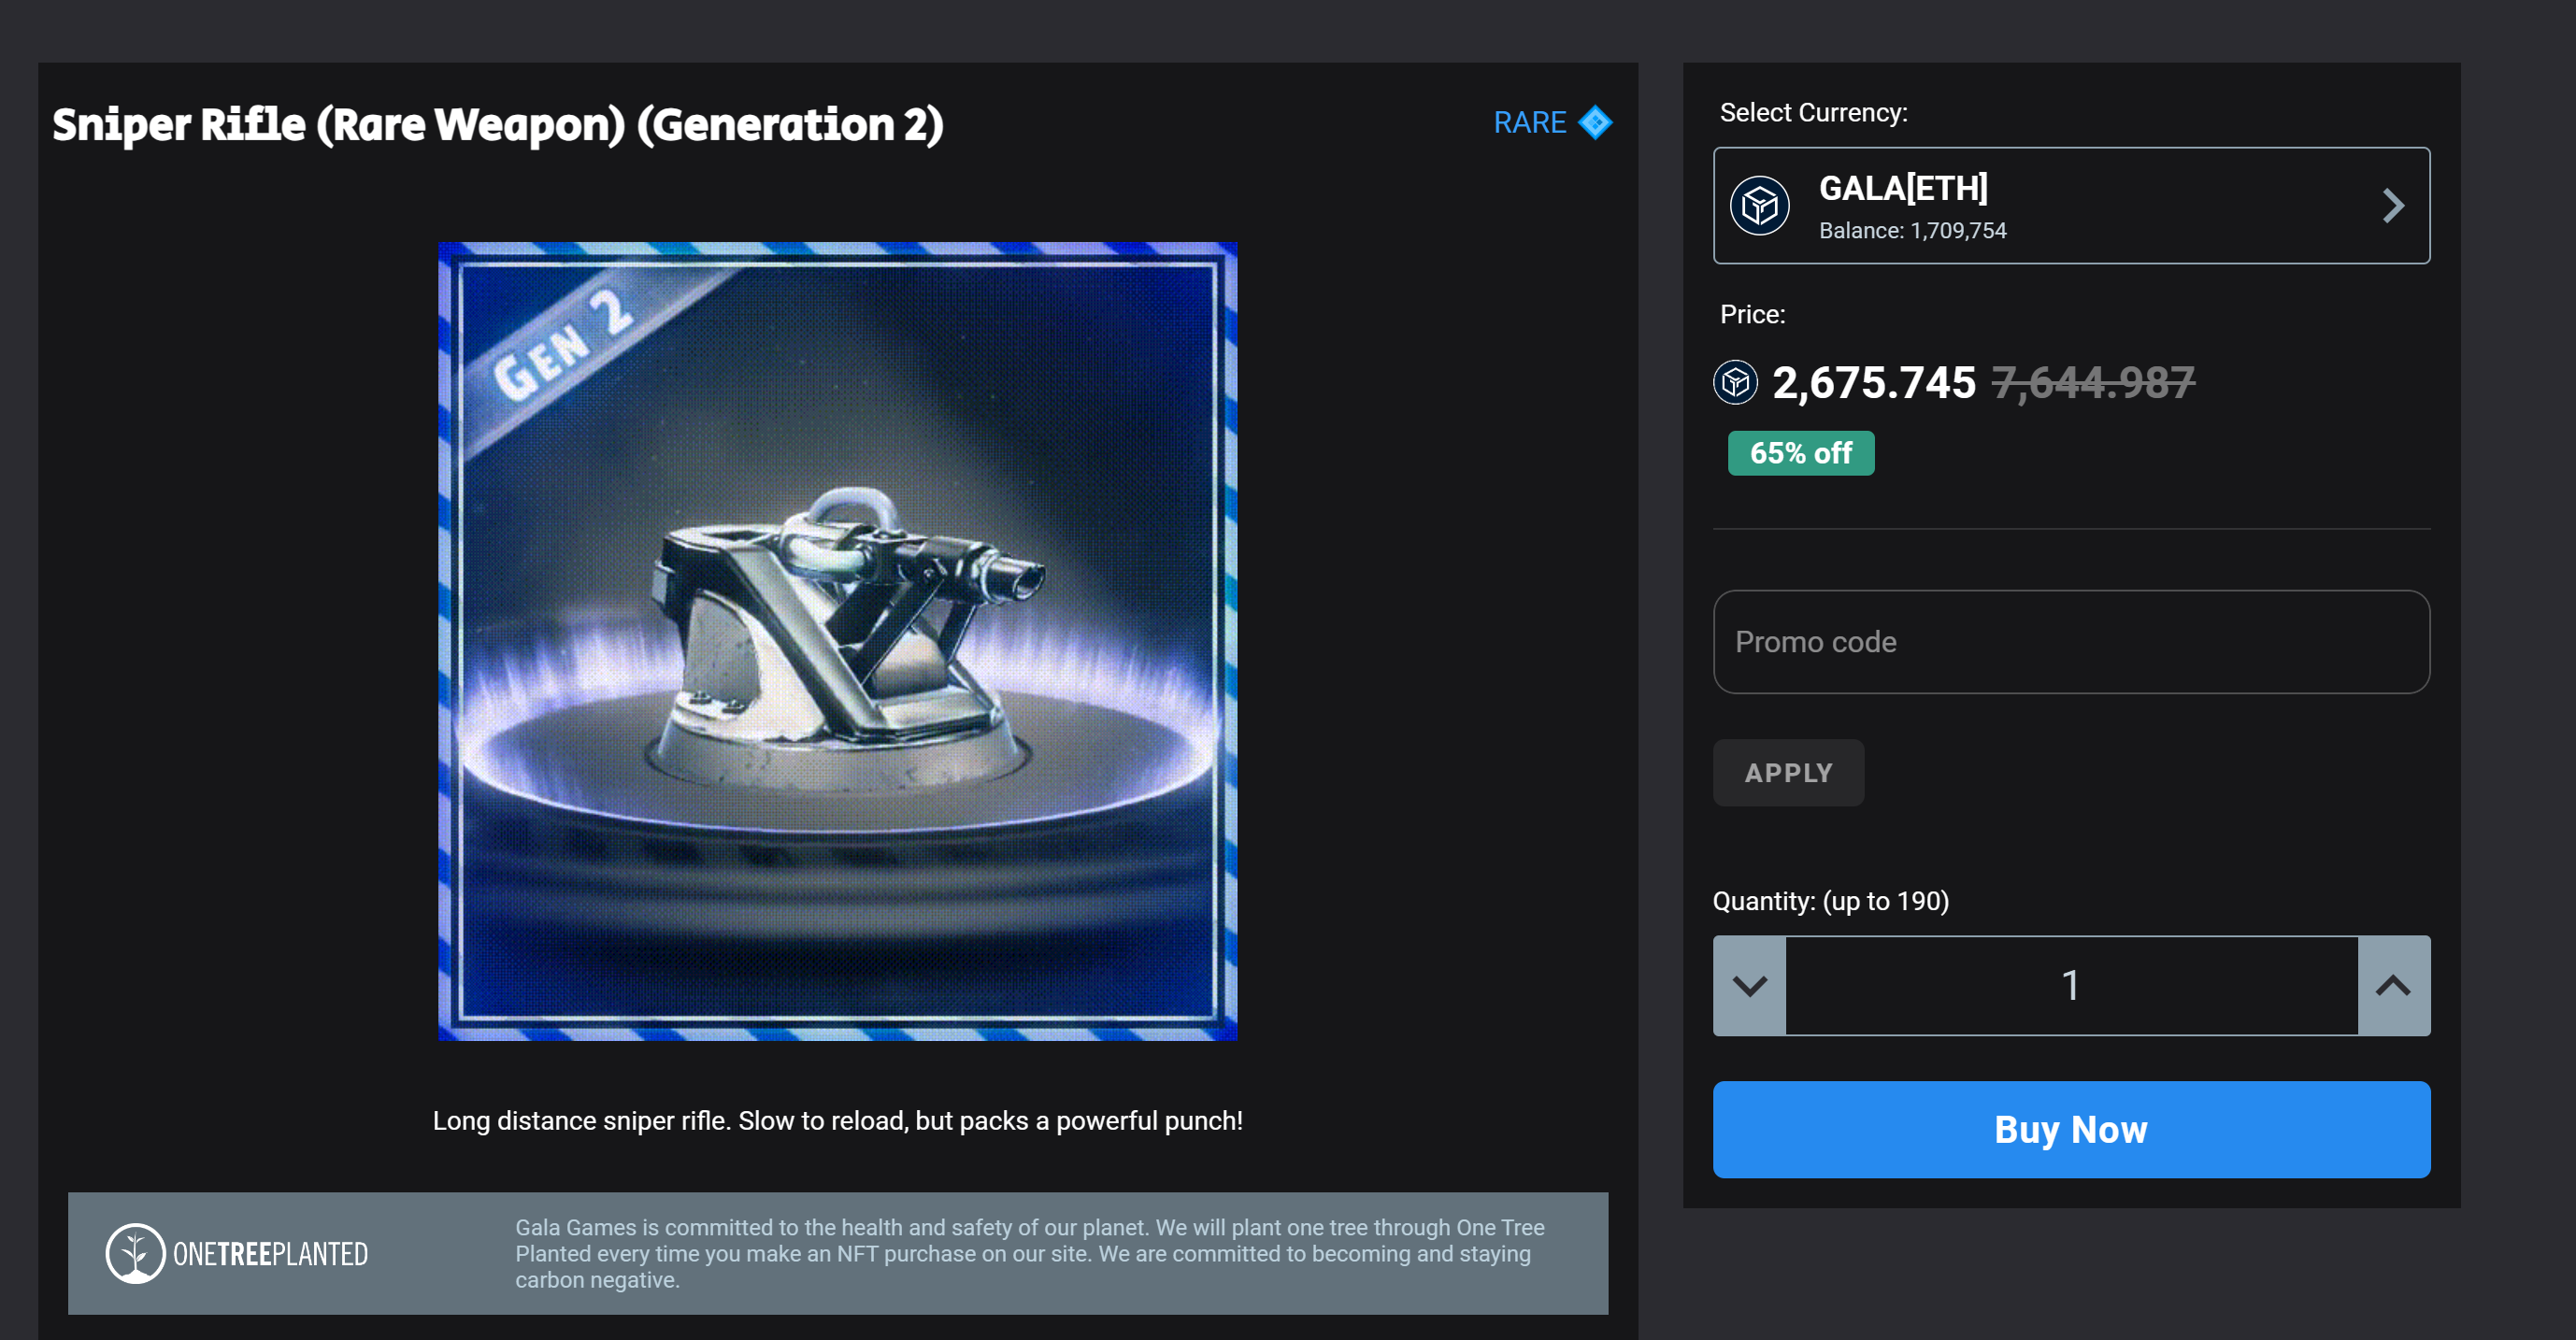Screen dimensions: 2576x1340
Task: Focus the Promo code input field
Action: tap(2071, 642)
